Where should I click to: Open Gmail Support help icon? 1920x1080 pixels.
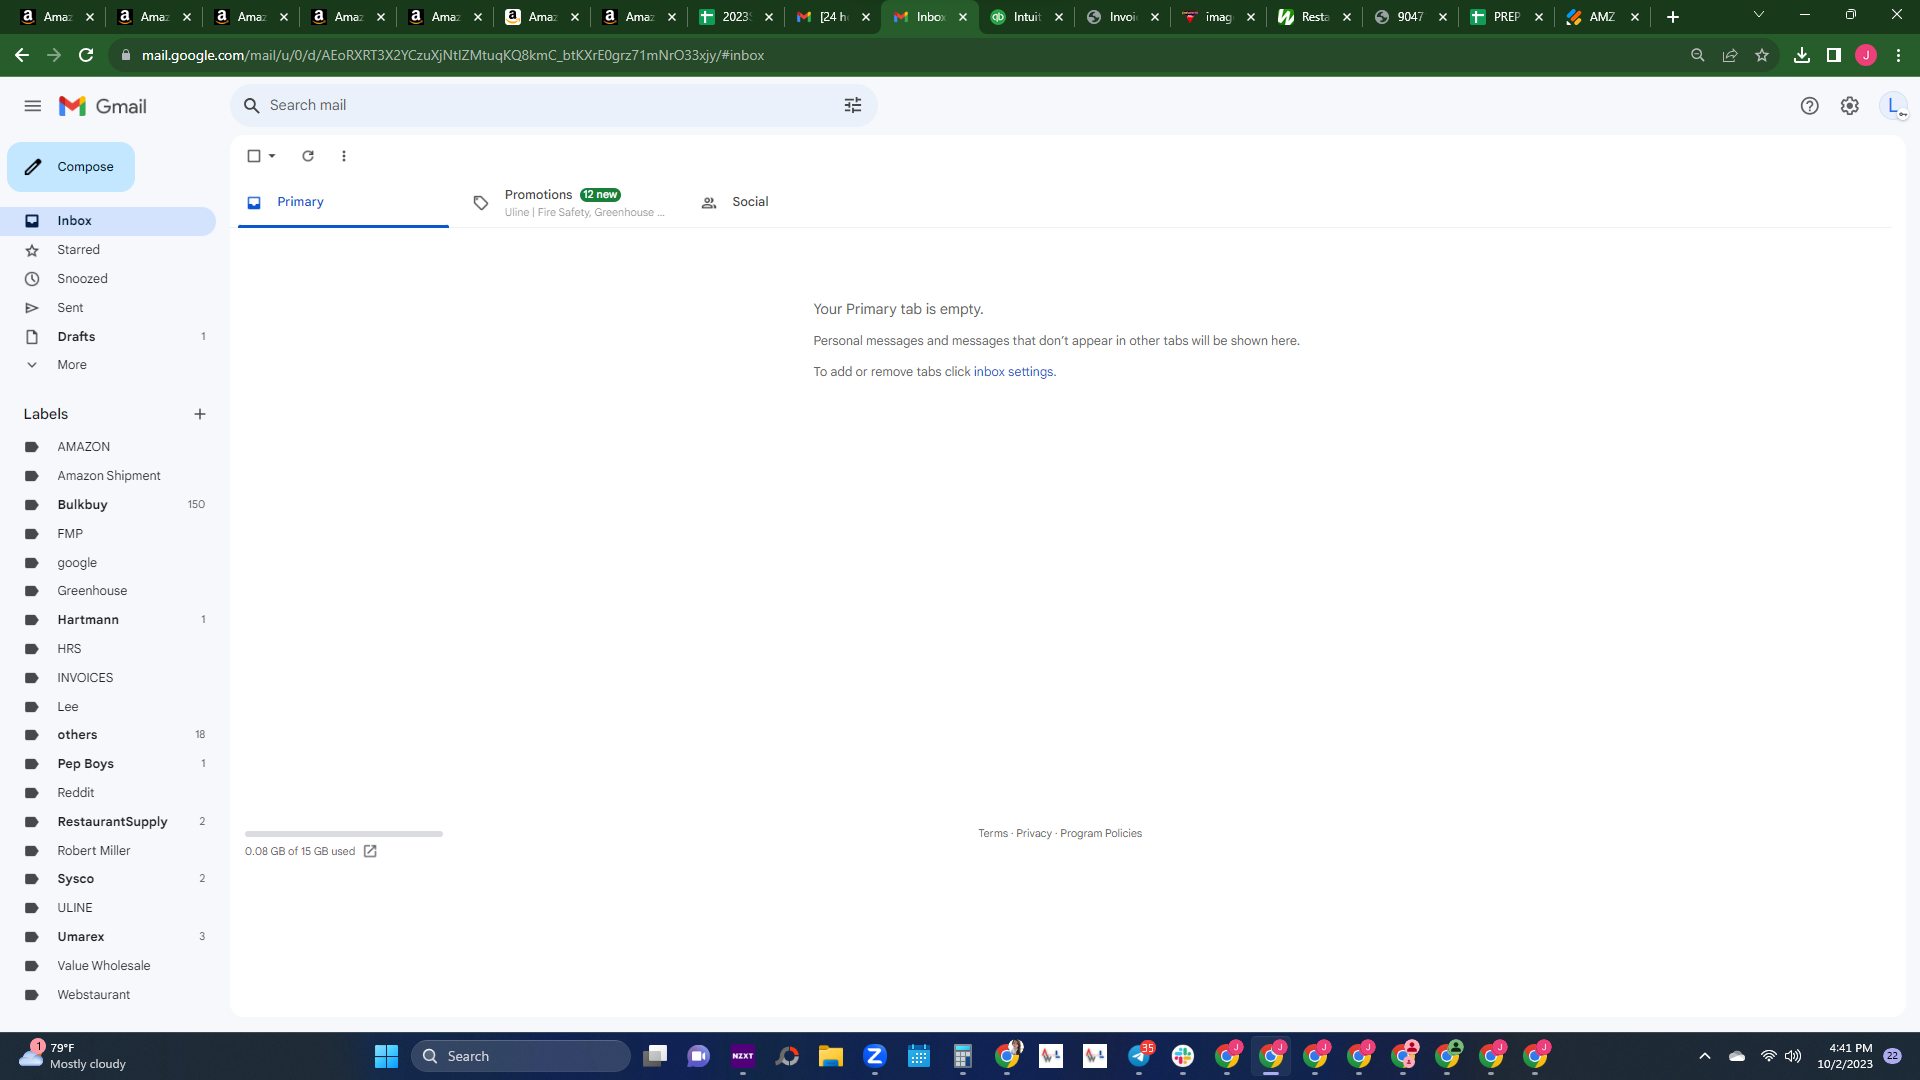coord(1809,106)
